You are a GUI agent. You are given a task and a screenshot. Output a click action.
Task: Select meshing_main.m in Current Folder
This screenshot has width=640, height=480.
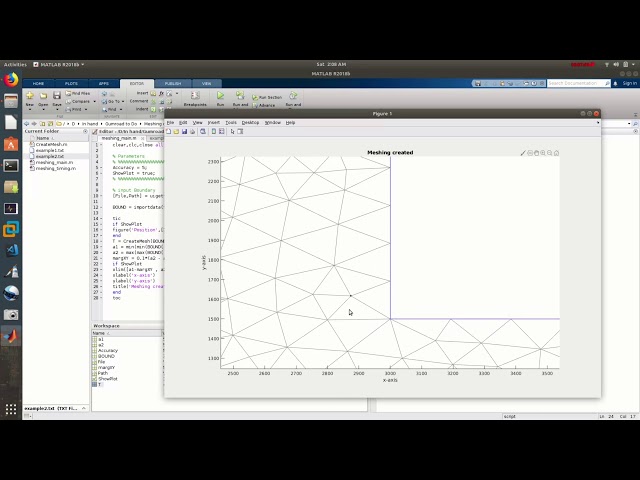click(x=54, y=162)
